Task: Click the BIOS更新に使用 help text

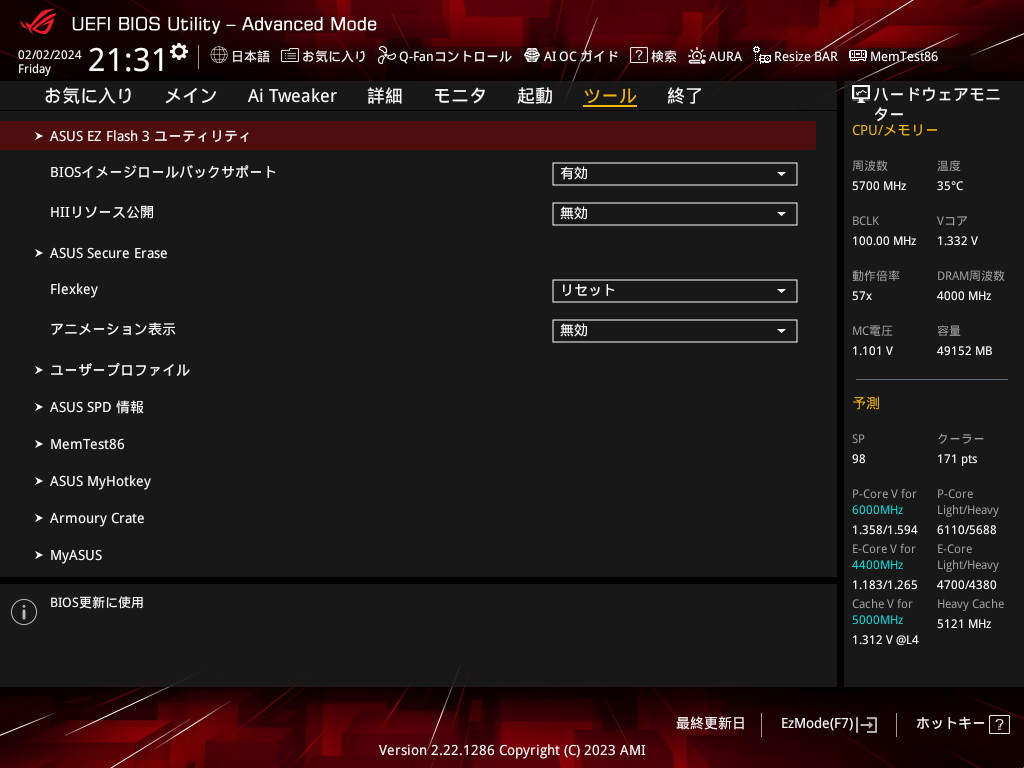Action: [x=97, y=603]
